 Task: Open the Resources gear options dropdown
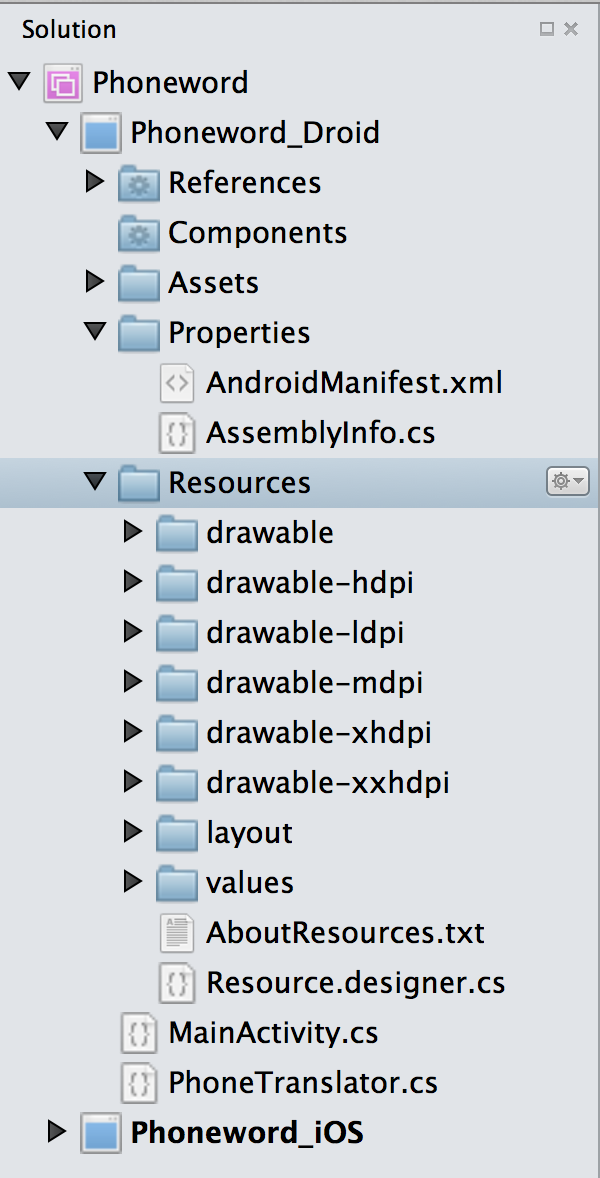coord(567,482)
